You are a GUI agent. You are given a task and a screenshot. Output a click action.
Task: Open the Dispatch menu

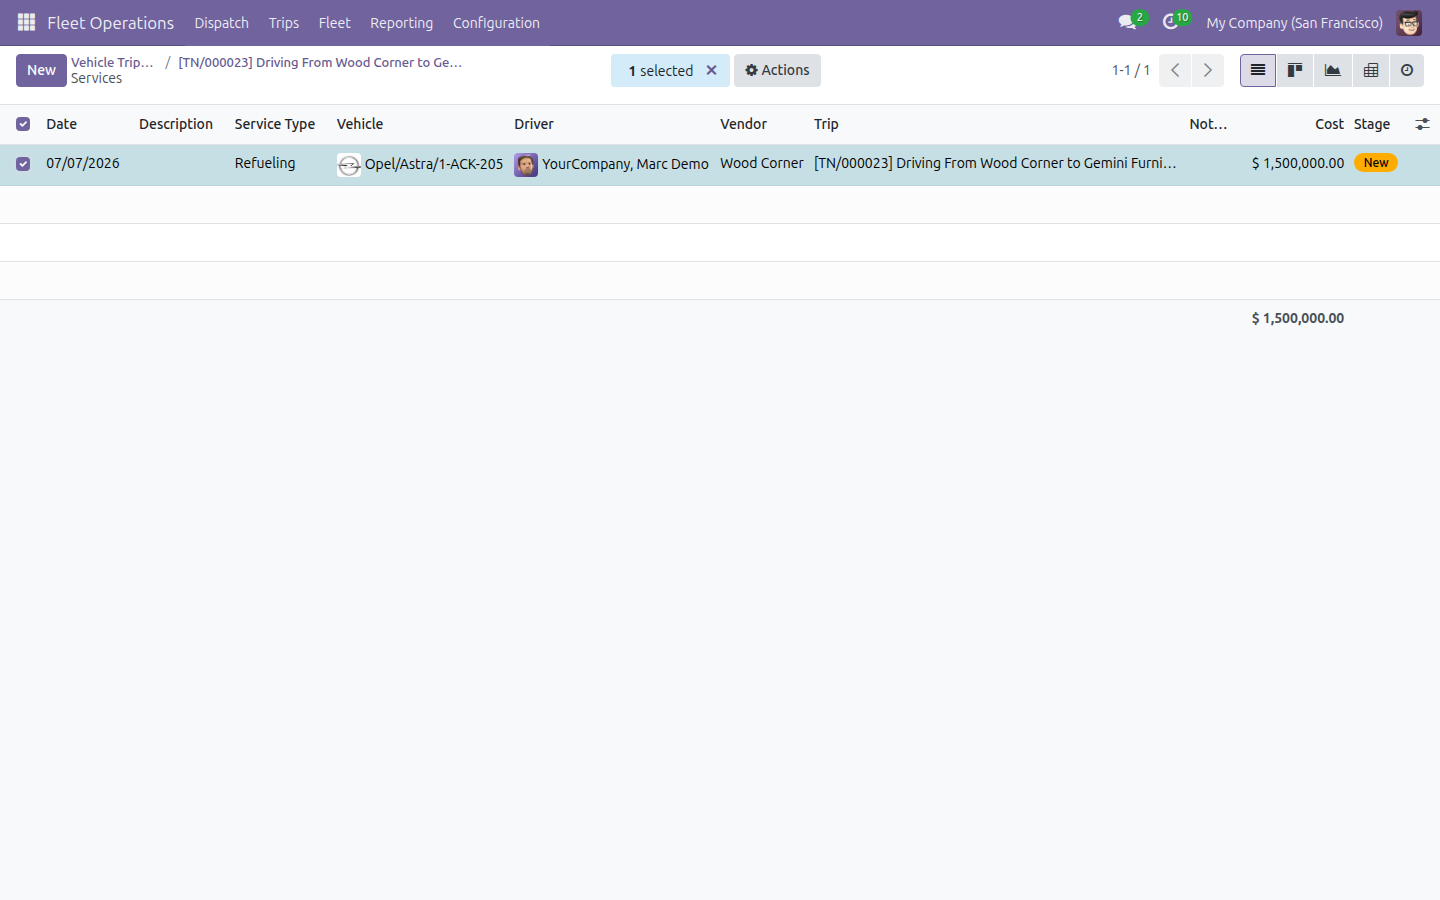coord(222,22)
